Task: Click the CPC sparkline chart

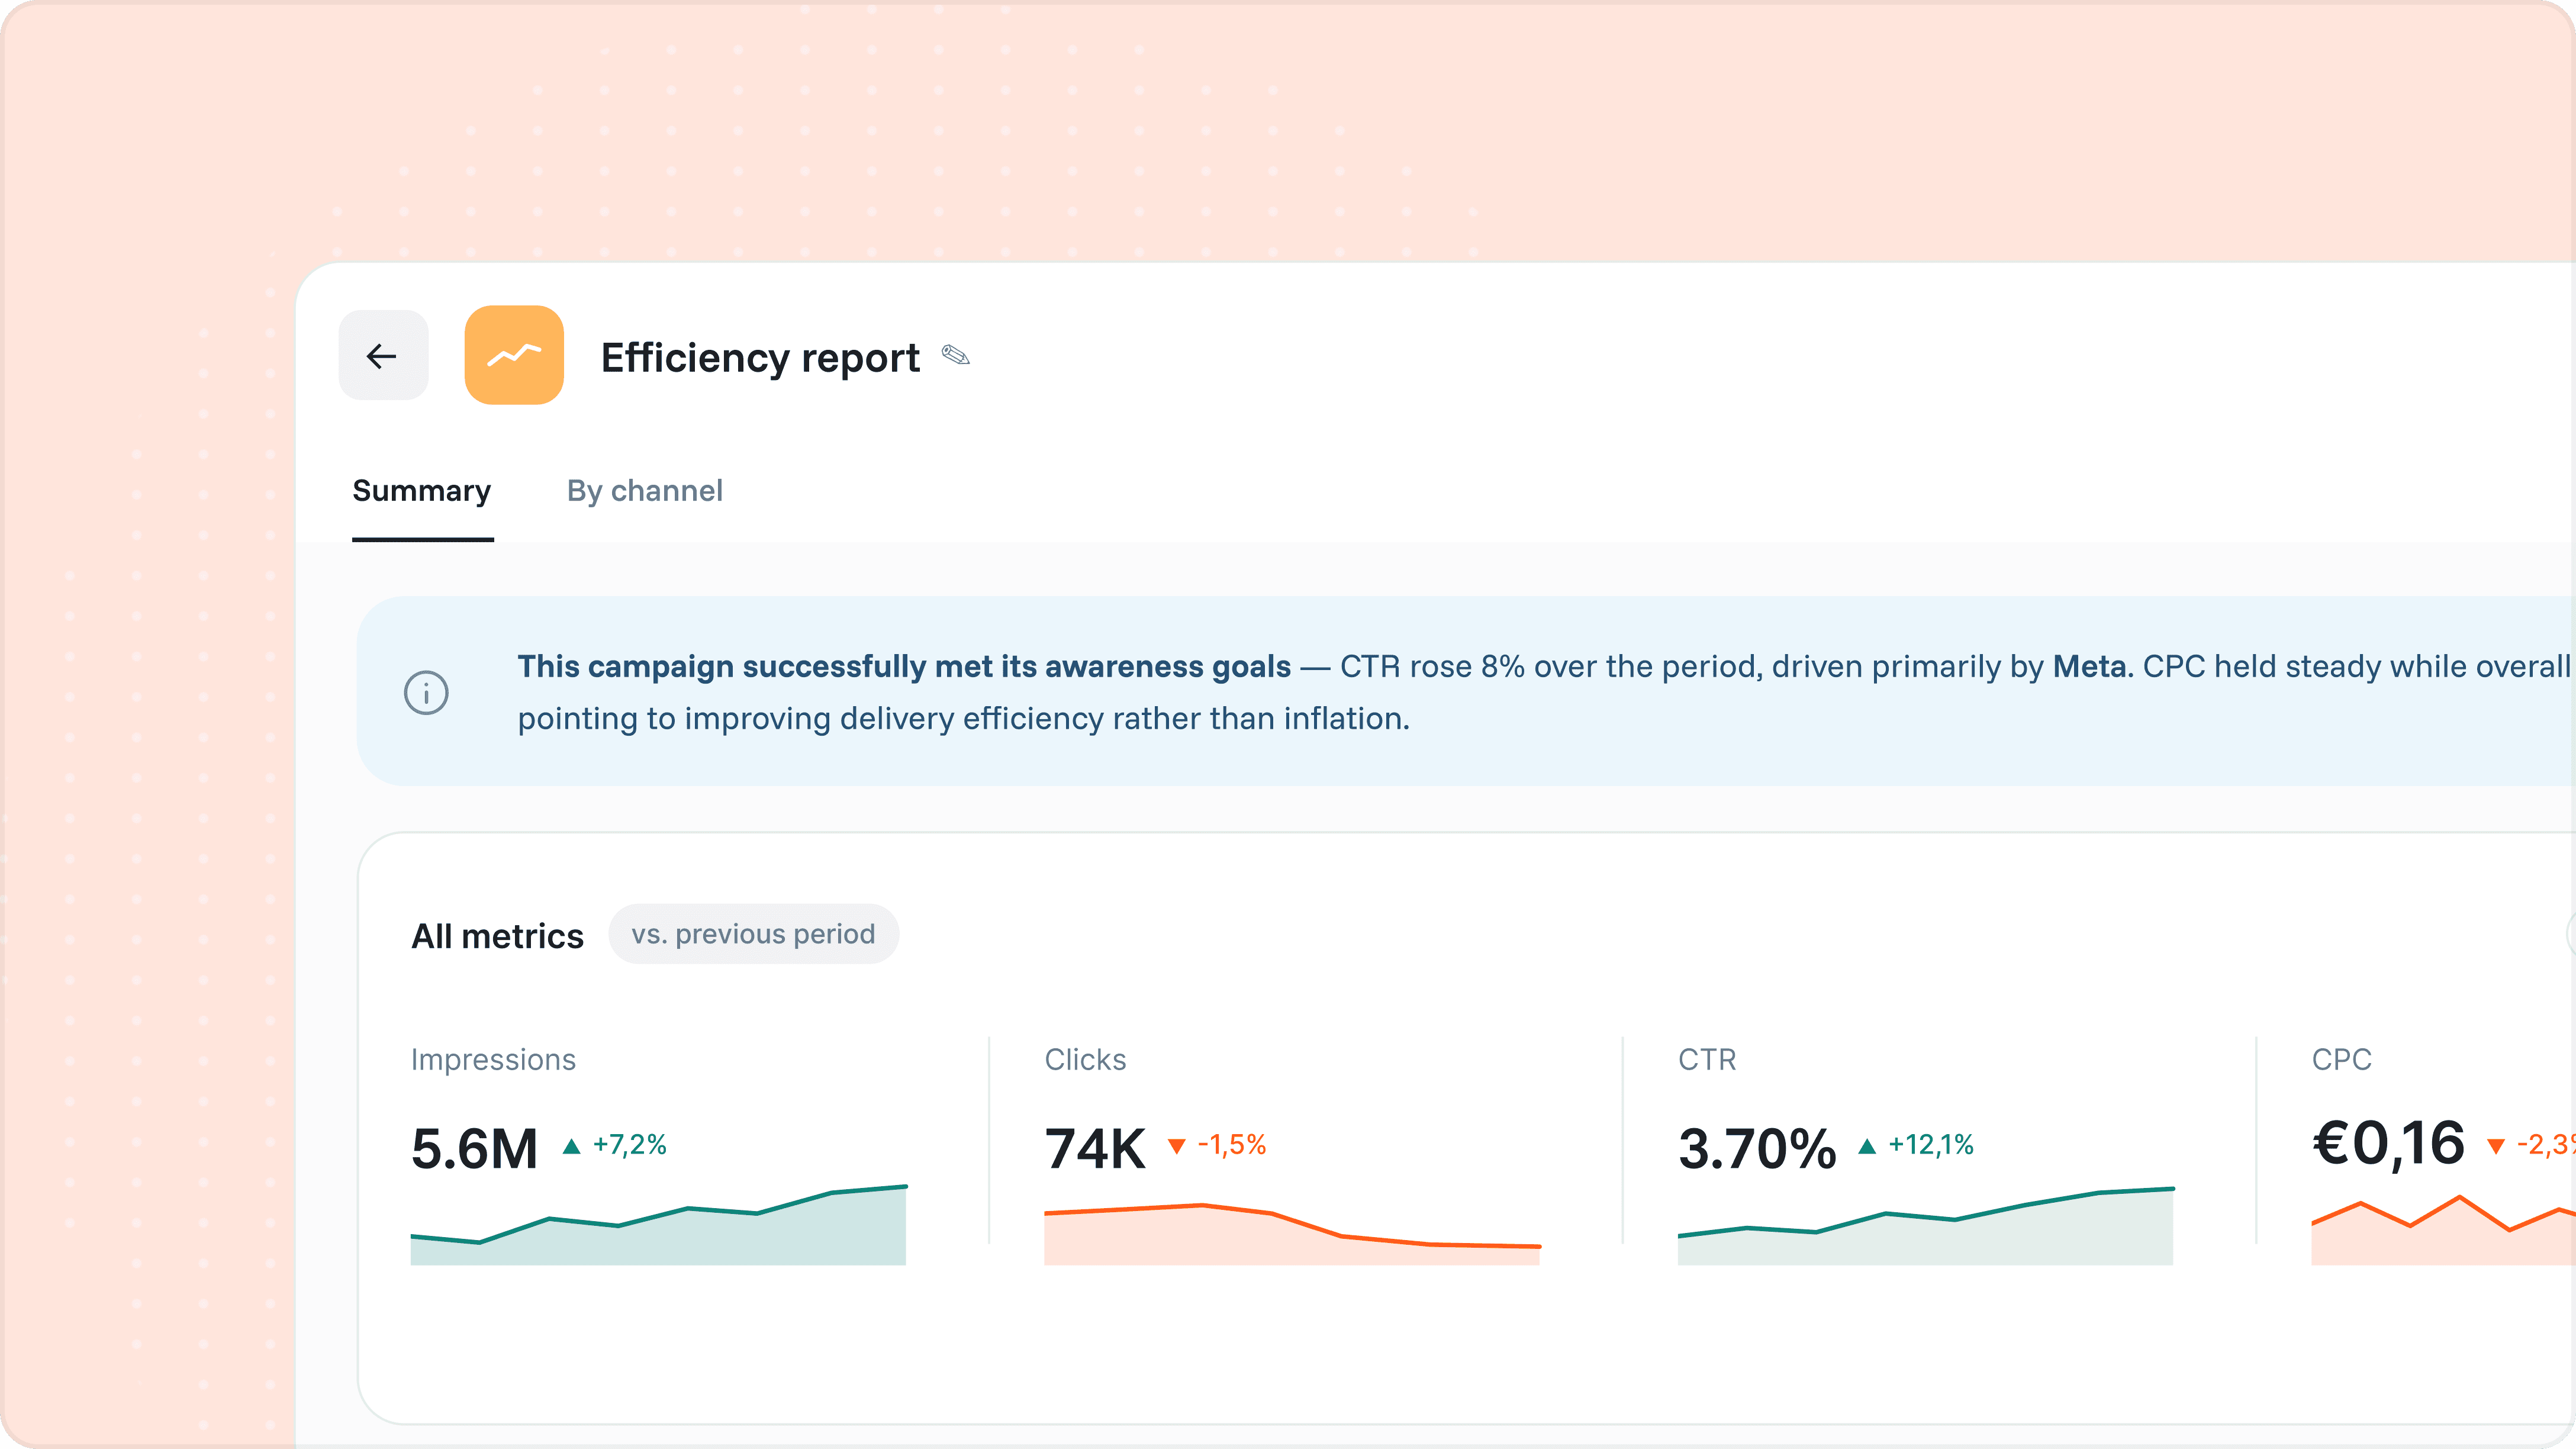Action: tap(2443, 1230)
